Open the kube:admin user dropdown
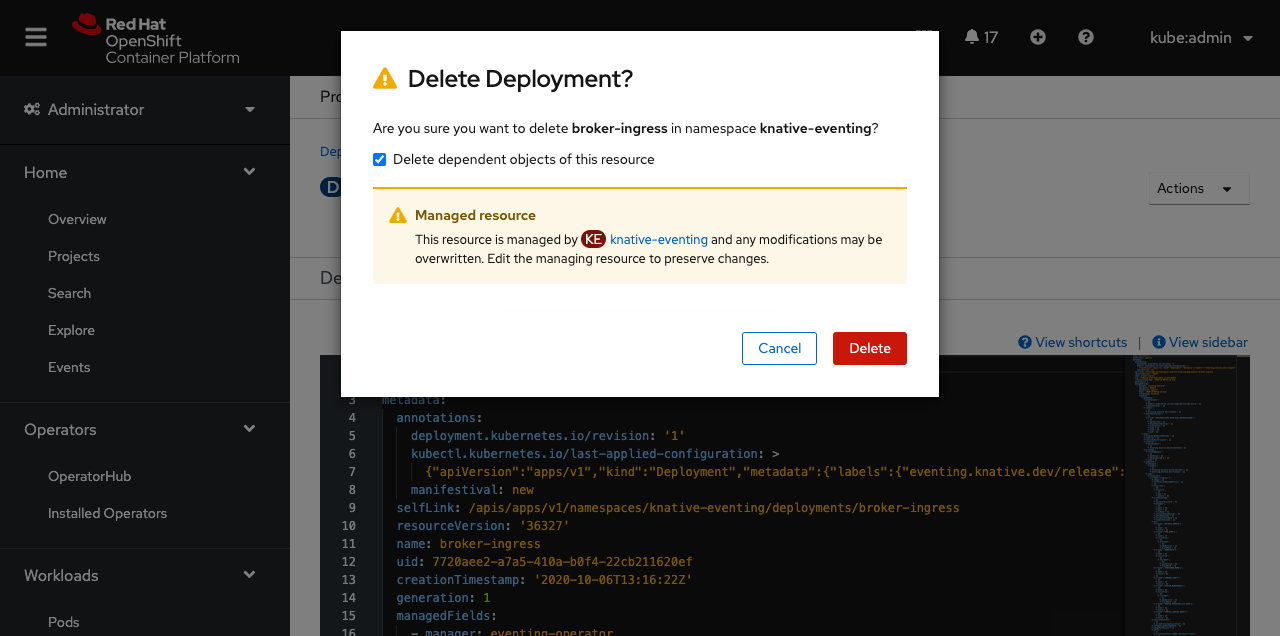 coord(1201,38)
